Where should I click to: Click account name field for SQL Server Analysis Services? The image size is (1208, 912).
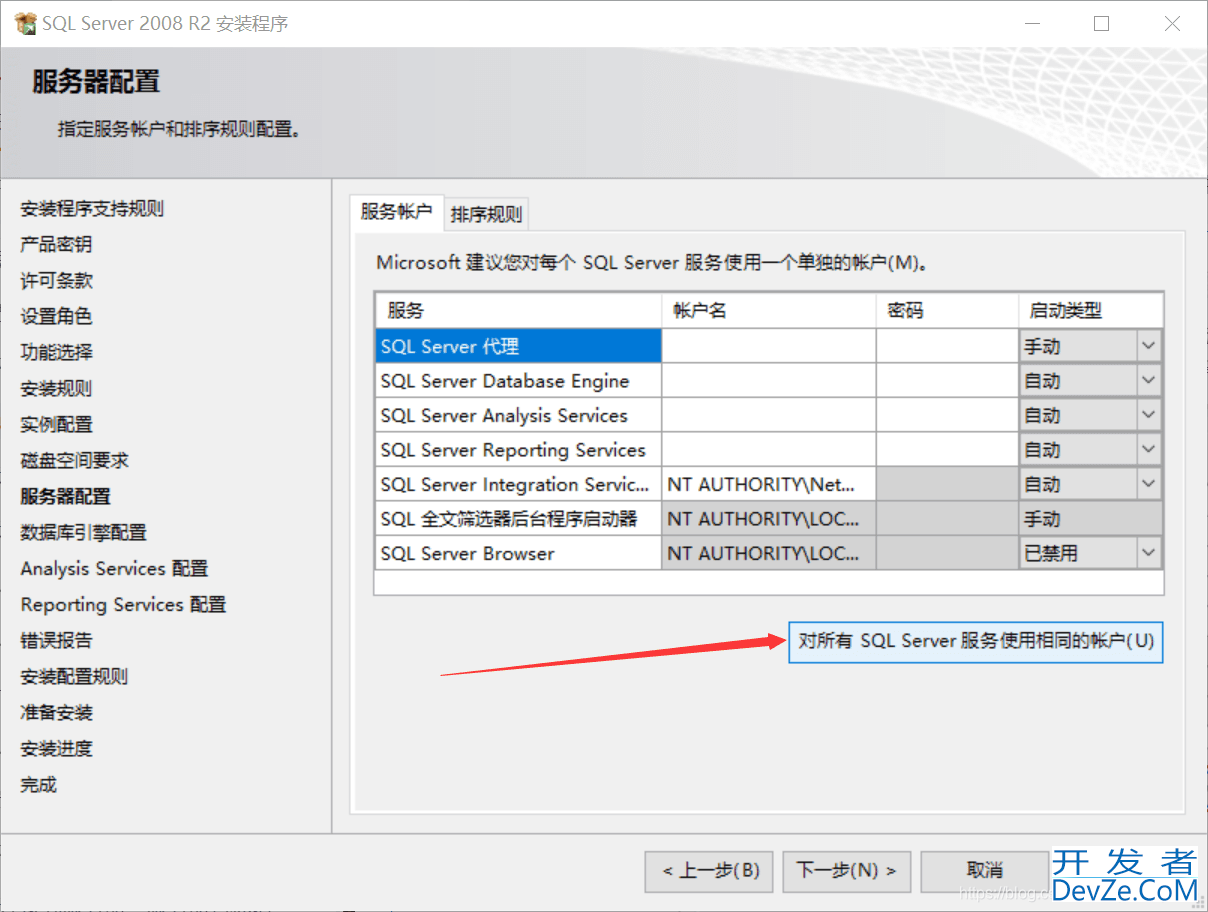769,415
